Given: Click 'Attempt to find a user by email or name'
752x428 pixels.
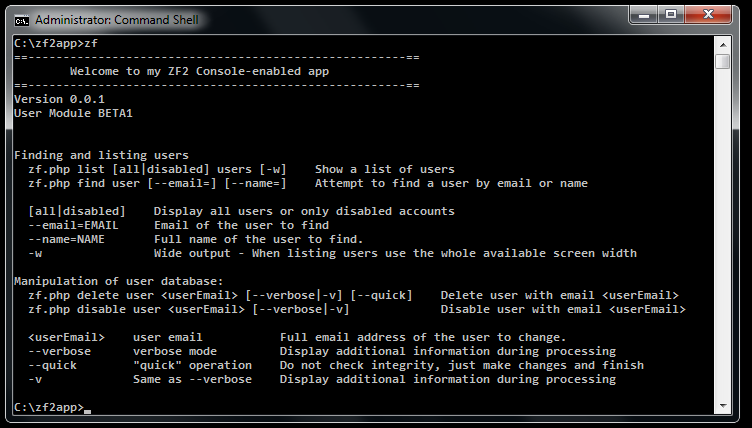Looking at the screenshot, I should pos(451,183).
